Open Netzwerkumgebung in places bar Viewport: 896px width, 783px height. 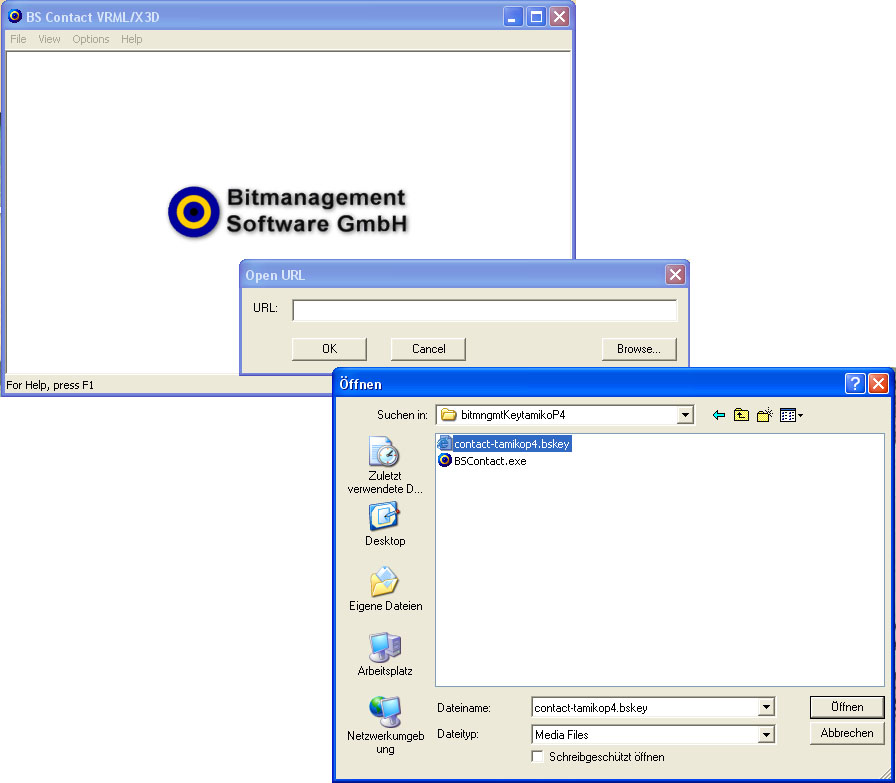385,725
